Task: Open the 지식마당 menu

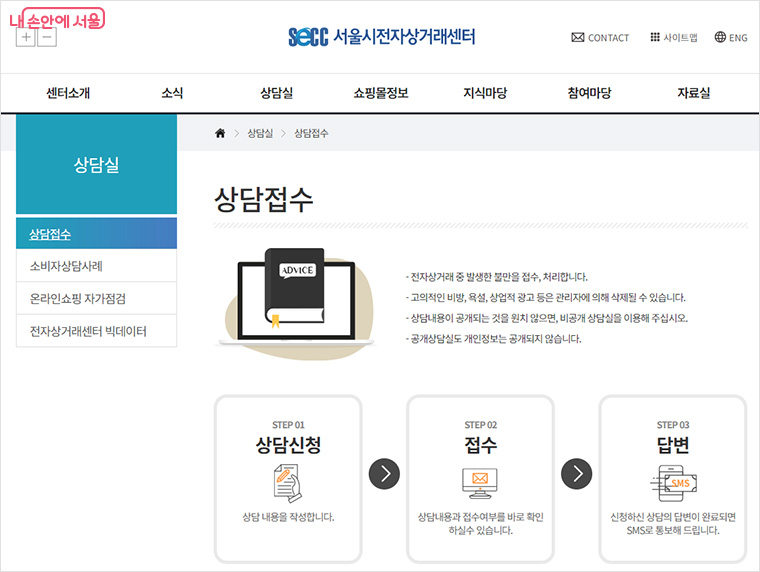Action: click(x=485, y=93)
